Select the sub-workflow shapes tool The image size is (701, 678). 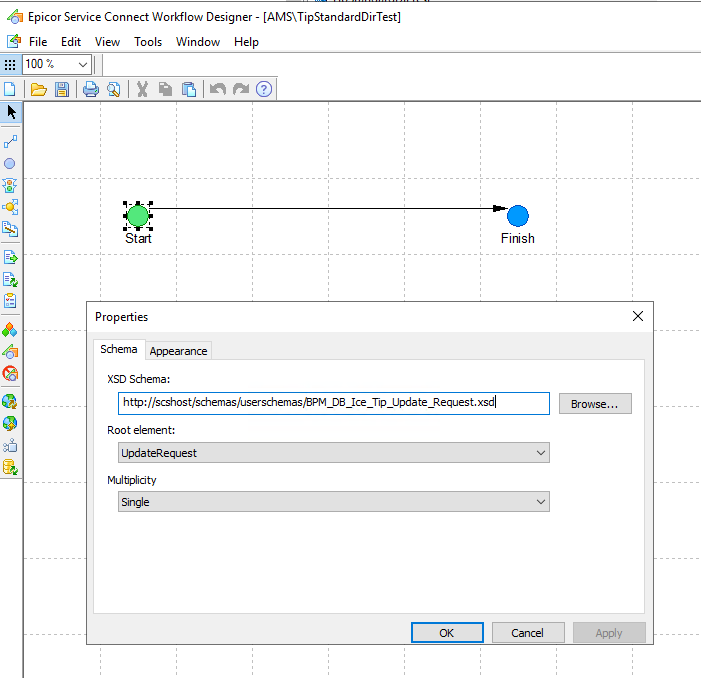point(10,352)
